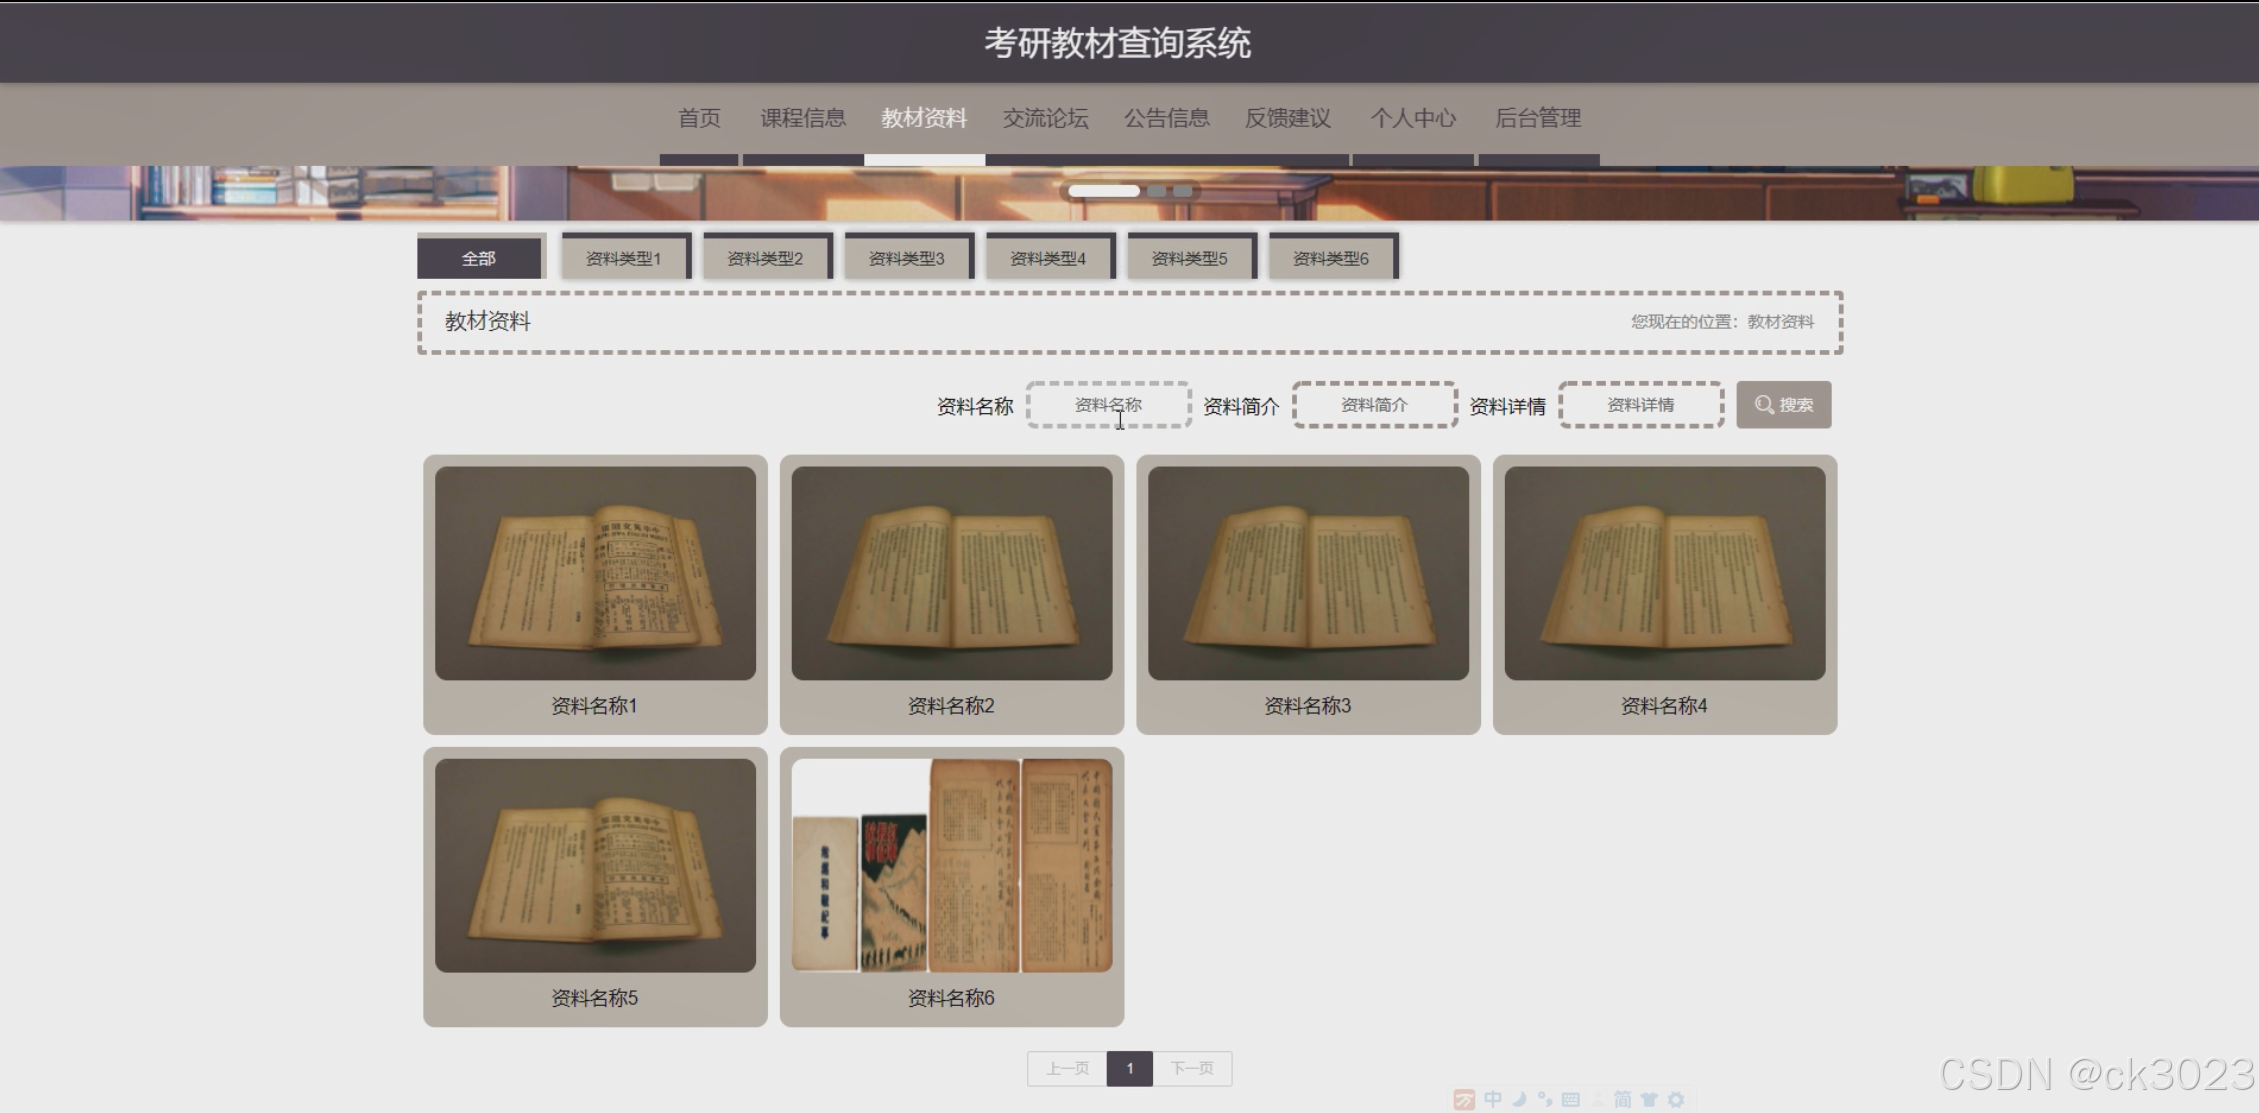Screen dimensions: 2259x1113
Task: Open 个人中心 from navigation
Action: tap(1412, 118)
